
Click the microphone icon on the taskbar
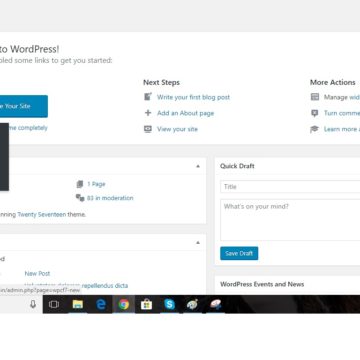pyautogui.click(x=33, y=304)
